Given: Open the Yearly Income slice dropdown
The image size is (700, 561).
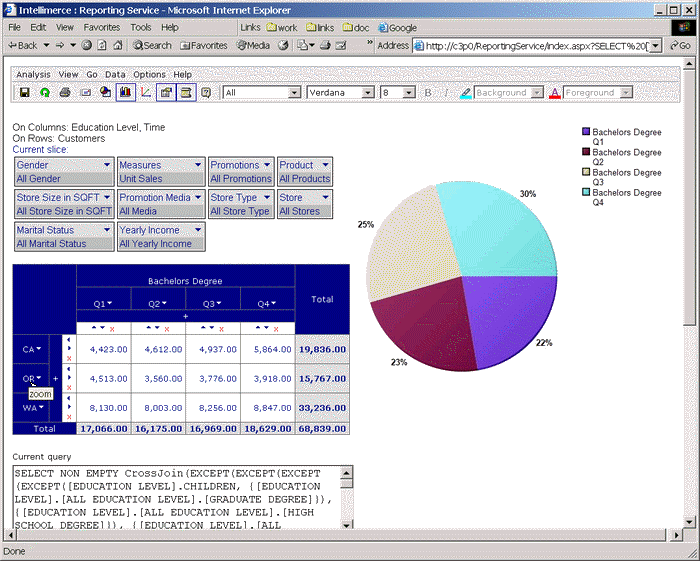Looking at the screenshot, I should click(x=198, y=230).
